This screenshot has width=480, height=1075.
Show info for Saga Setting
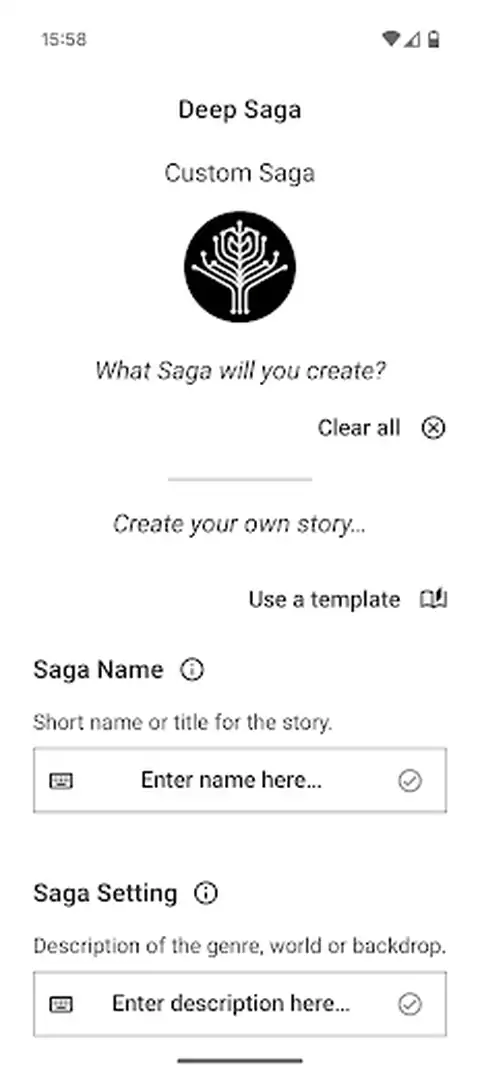(206, 893)
